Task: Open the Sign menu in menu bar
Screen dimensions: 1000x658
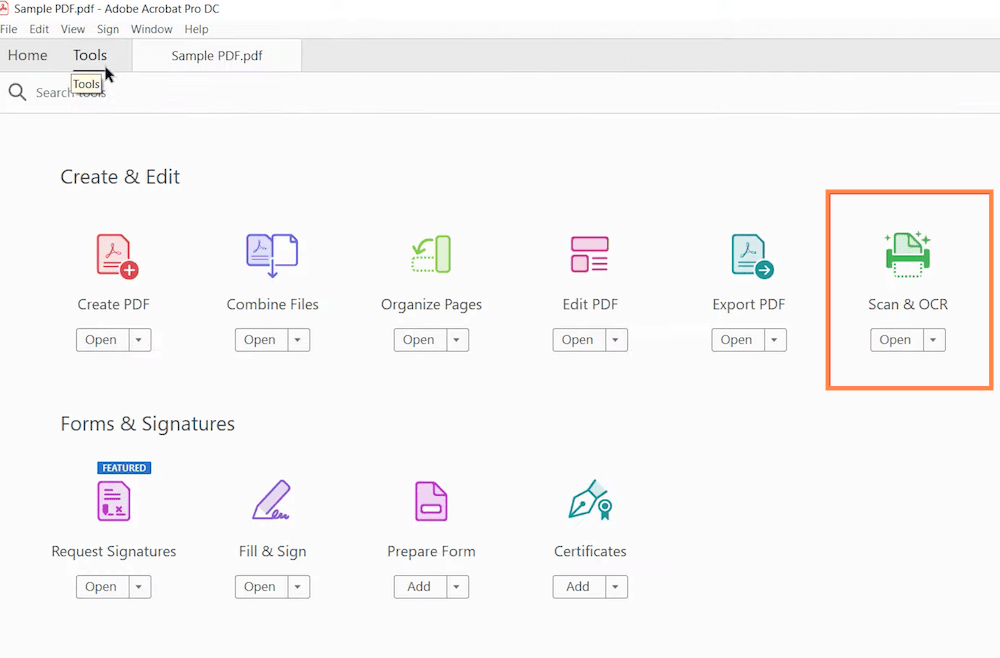Action: tap(107, 29)
